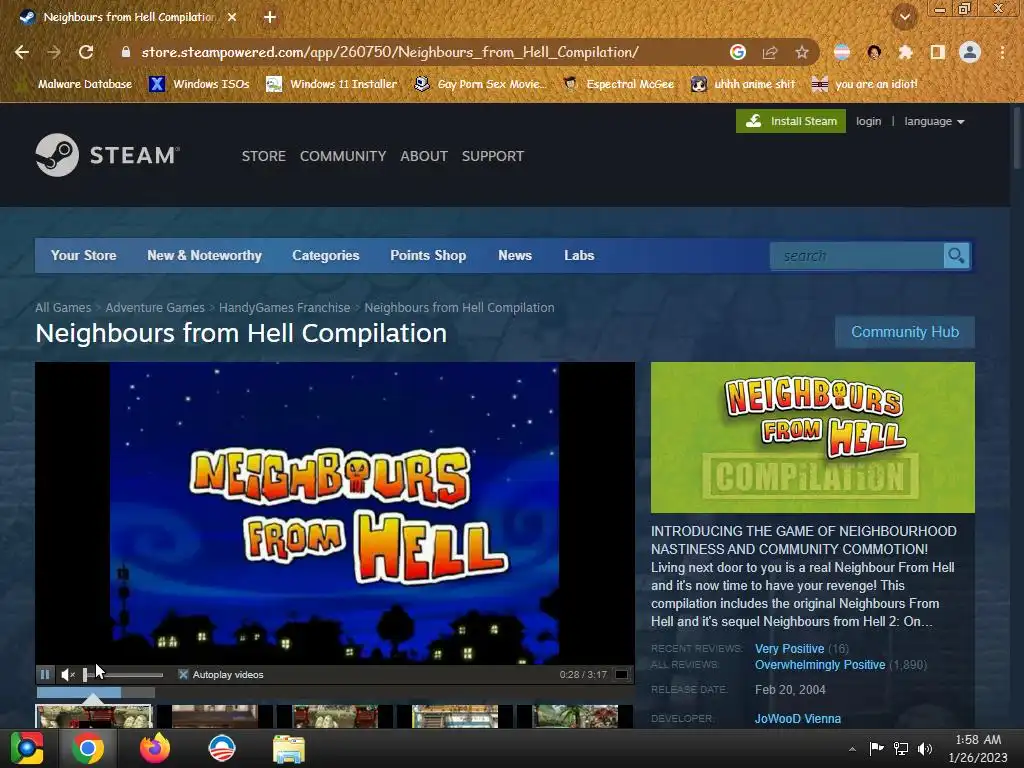1024x768 pixels.
Task: Open the Very Positive recent reviews link
Action: tap(790, 648)
